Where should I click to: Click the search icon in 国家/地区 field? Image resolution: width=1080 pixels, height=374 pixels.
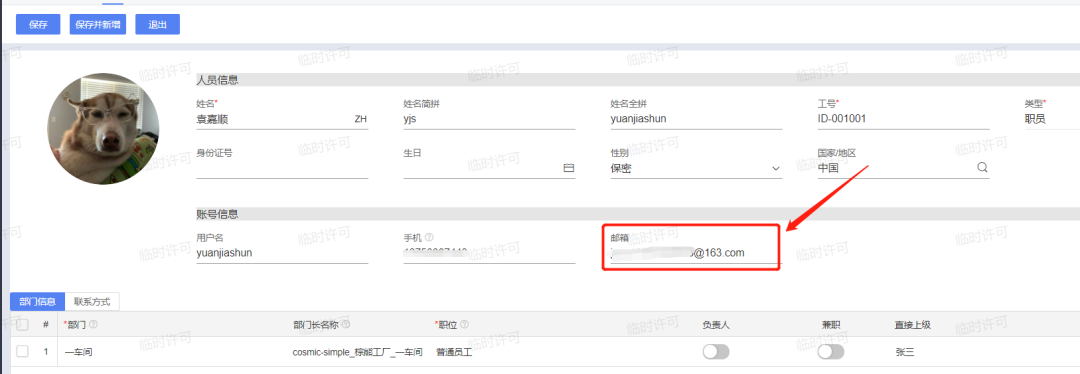pos(982,167)
